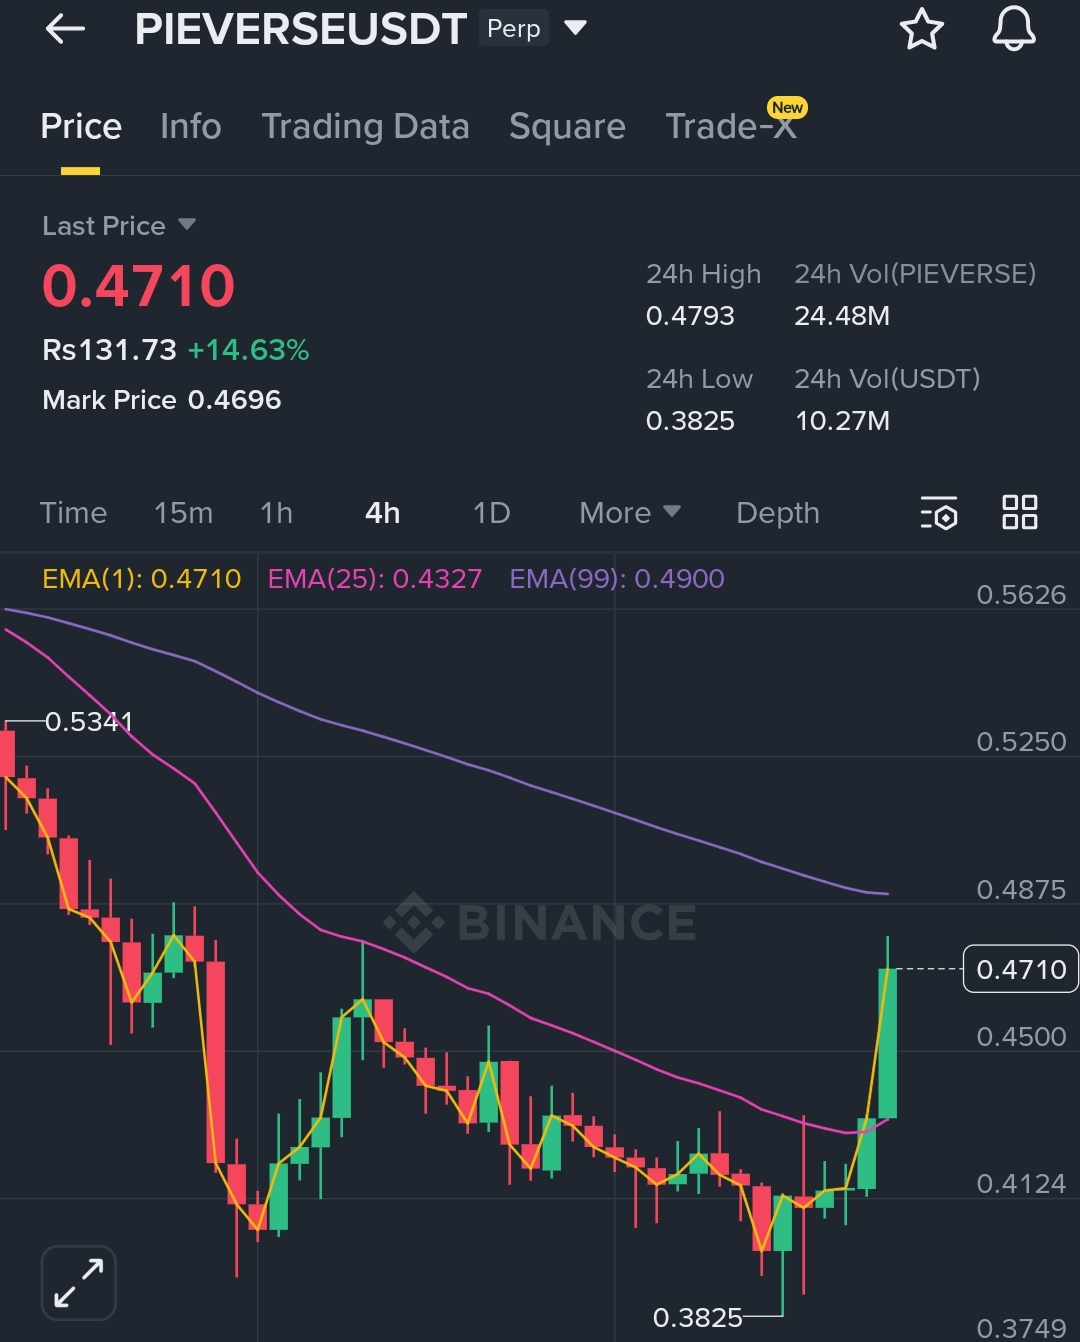Tap the 0.3825 low marker on chart
1080x1342 pixels.
pyautogui.click(x=697, y=1317)
